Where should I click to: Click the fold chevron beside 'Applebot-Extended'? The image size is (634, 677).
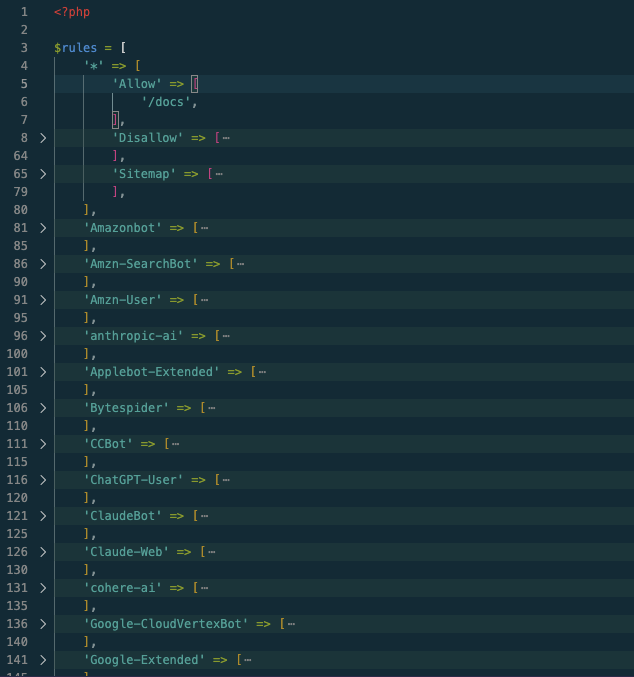pos(42,372)
